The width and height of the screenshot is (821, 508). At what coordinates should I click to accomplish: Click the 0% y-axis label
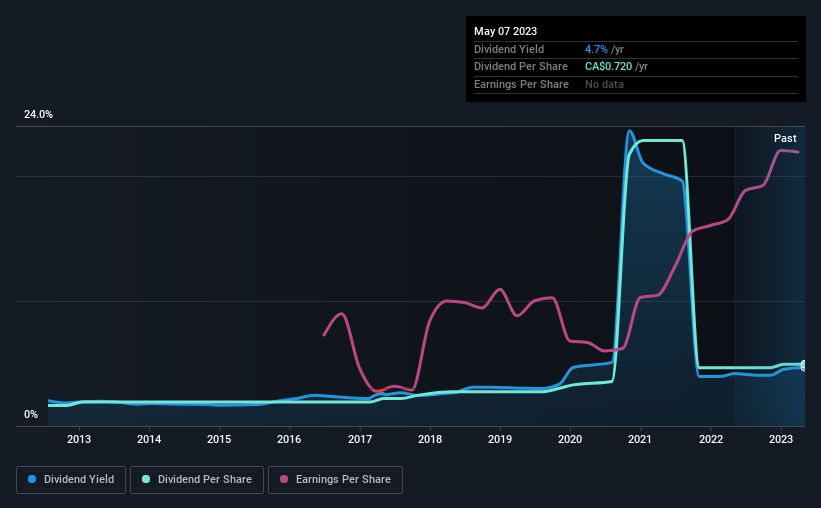31,414
